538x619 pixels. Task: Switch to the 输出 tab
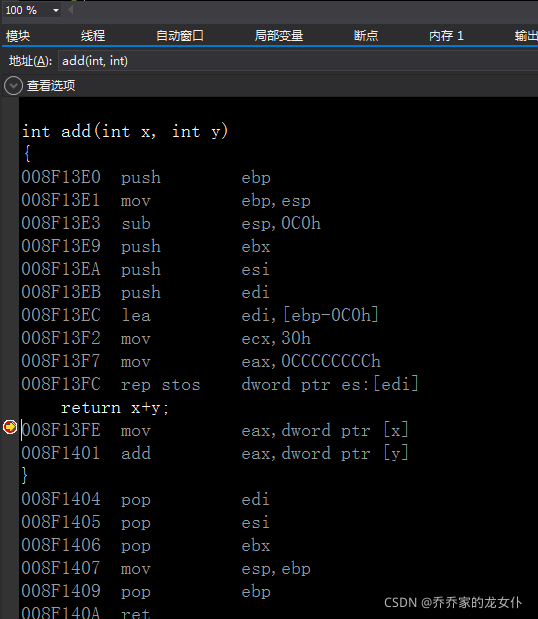point(526,36)
